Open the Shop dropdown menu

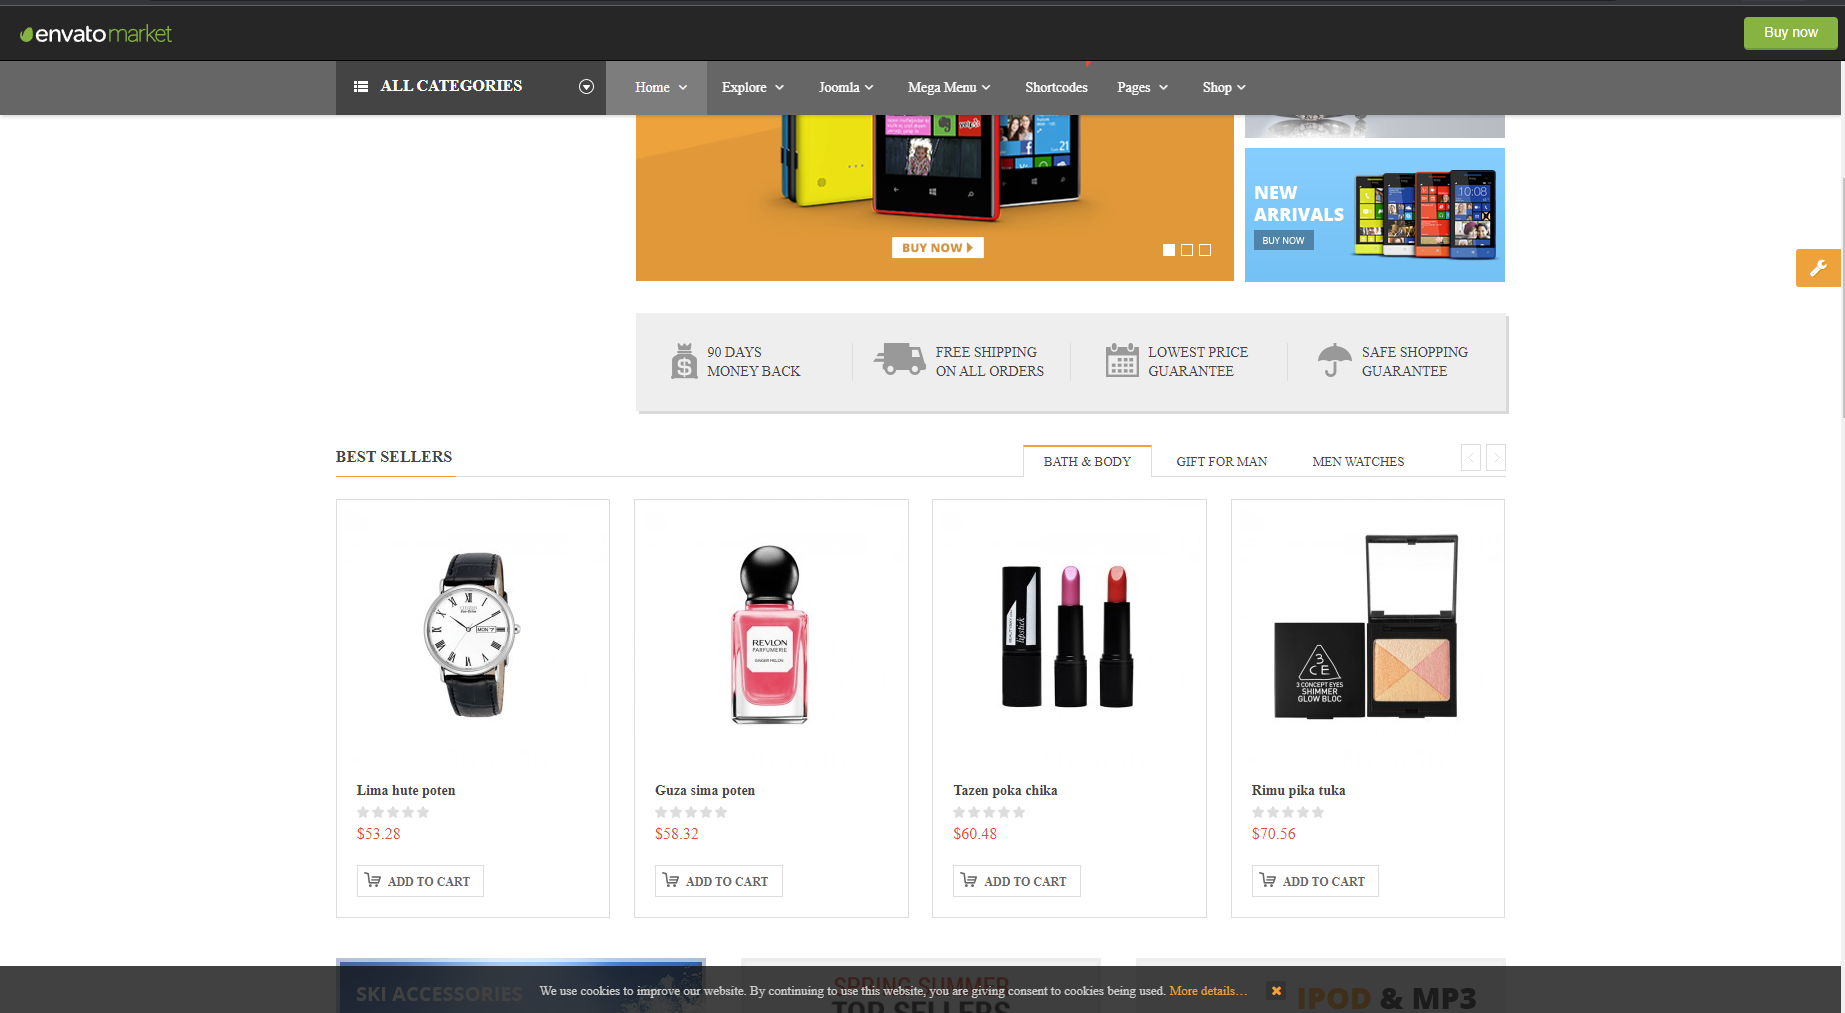coord(1224,88)
